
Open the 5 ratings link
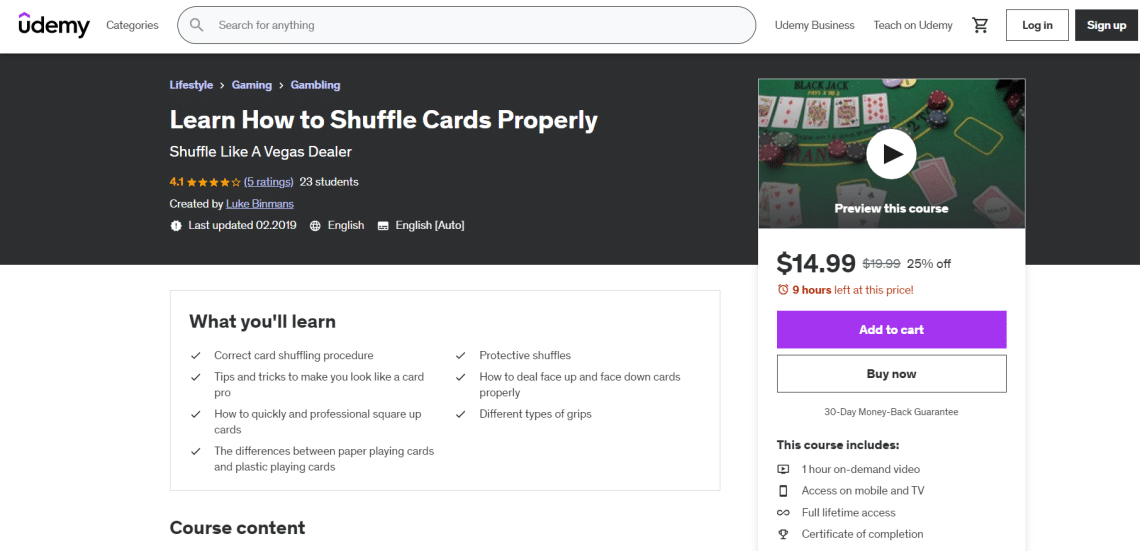[x=268, y=182]
